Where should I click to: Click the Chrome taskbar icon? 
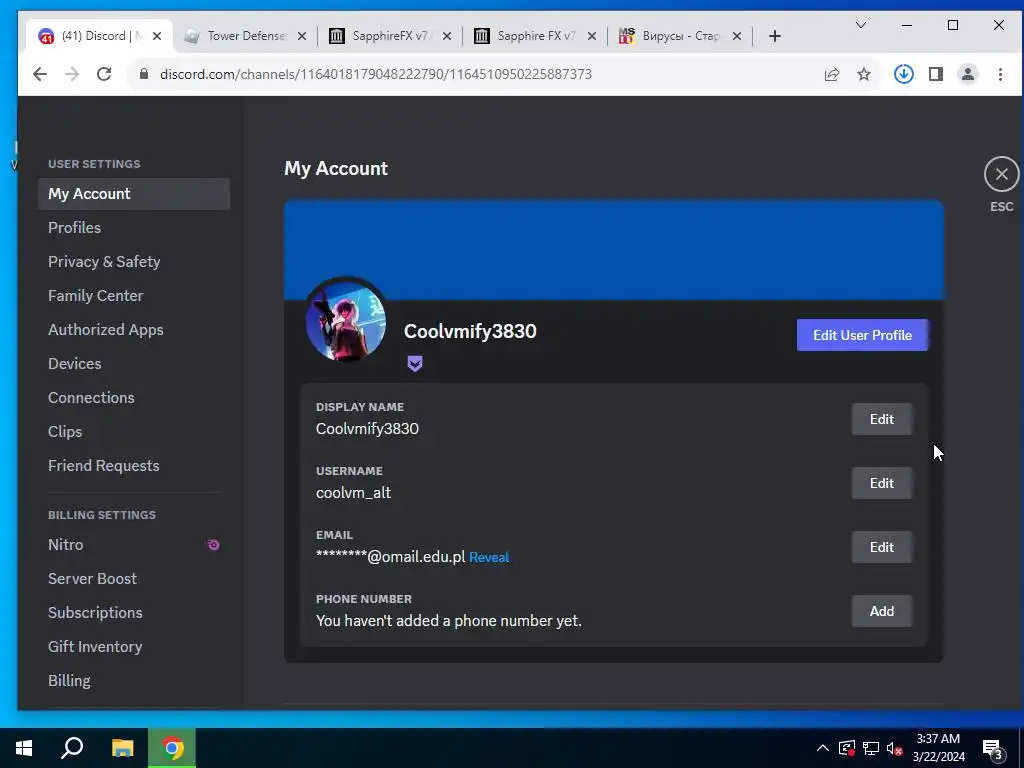pyautogui.click(x=172, y=748)
